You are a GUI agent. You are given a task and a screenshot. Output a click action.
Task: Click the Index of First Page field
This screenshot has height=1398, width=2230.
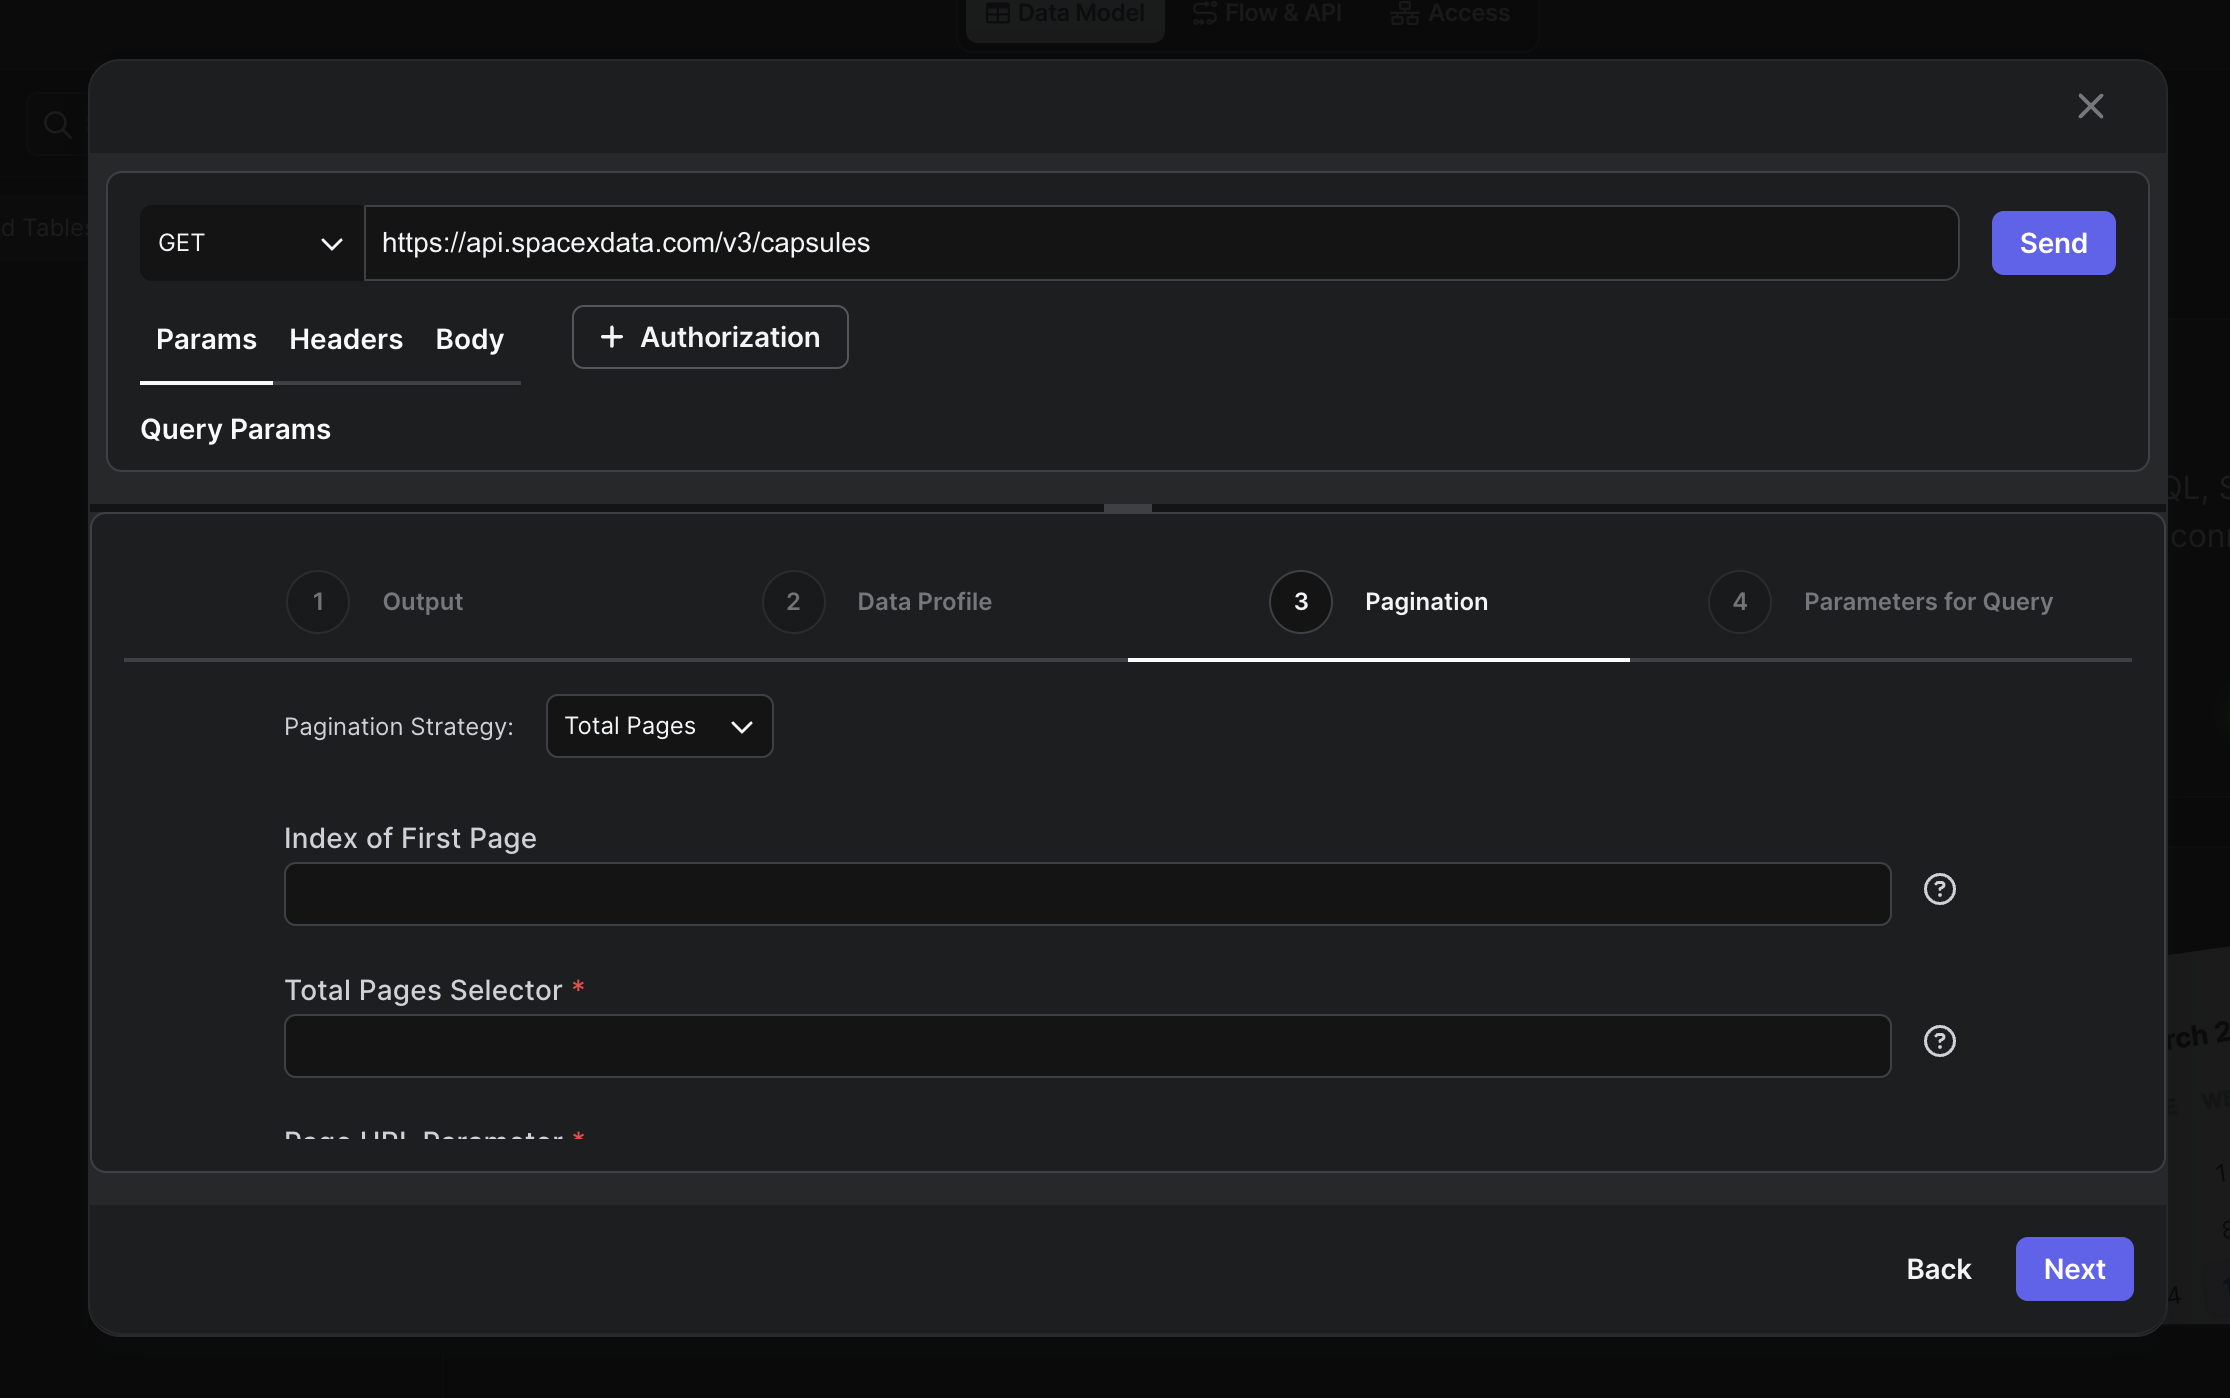1087,894
